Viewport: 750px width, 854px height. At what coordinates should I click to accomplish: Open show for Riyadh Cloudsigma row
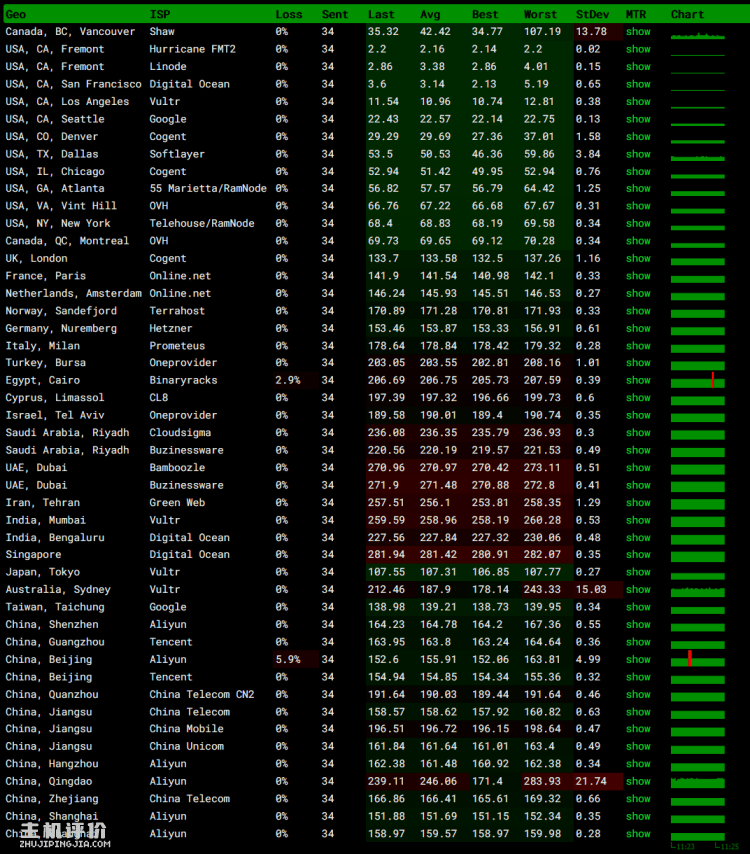[638, 432]
